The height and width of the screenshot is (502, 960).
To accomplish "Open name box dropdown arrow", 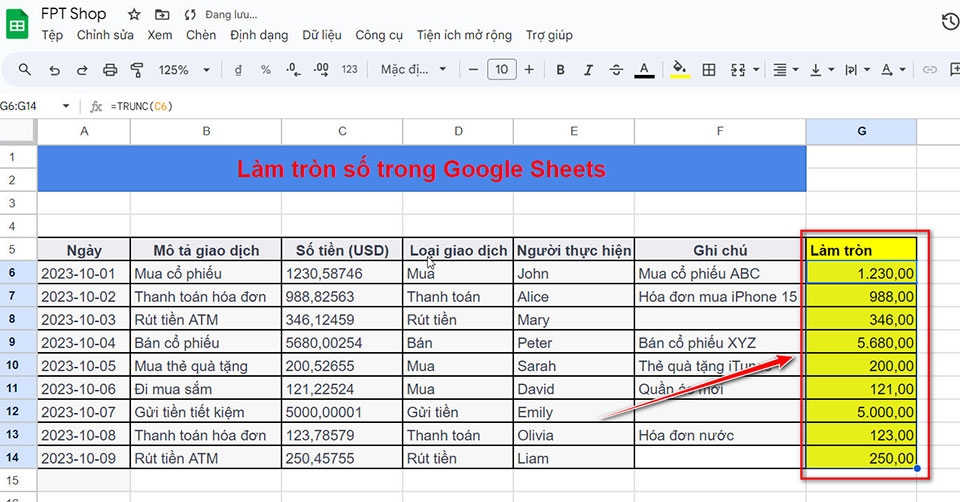I will [x=66, y=106].
